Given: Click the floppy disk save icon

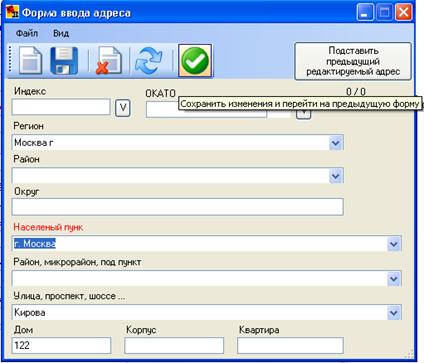Looking at the screenshot, I should [64, 61].
